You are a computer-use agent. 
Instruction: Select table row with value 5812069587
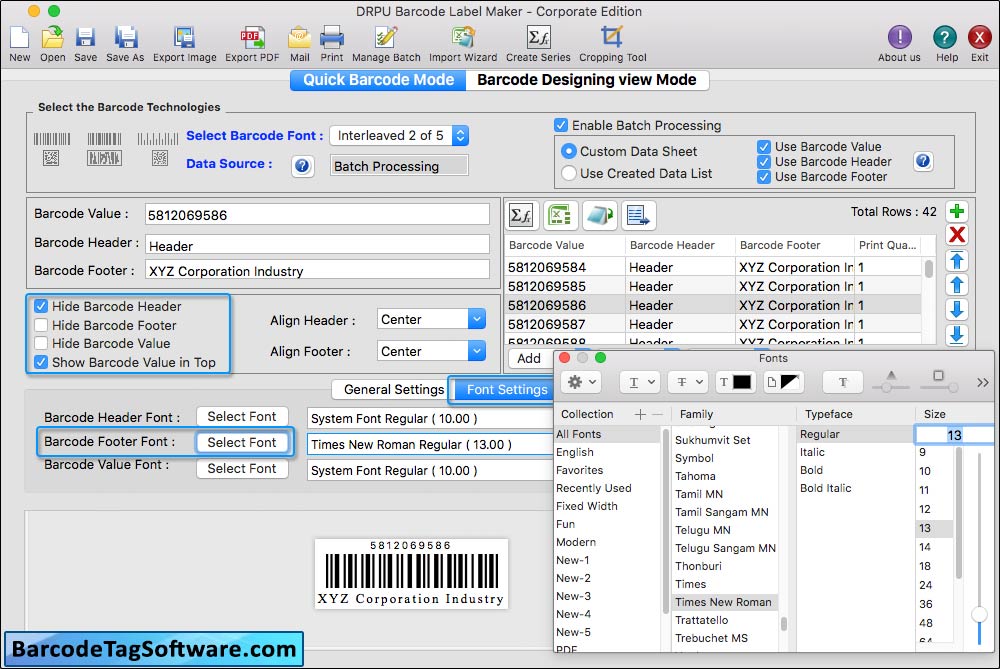pyautogui.click(x=713, y=324)
